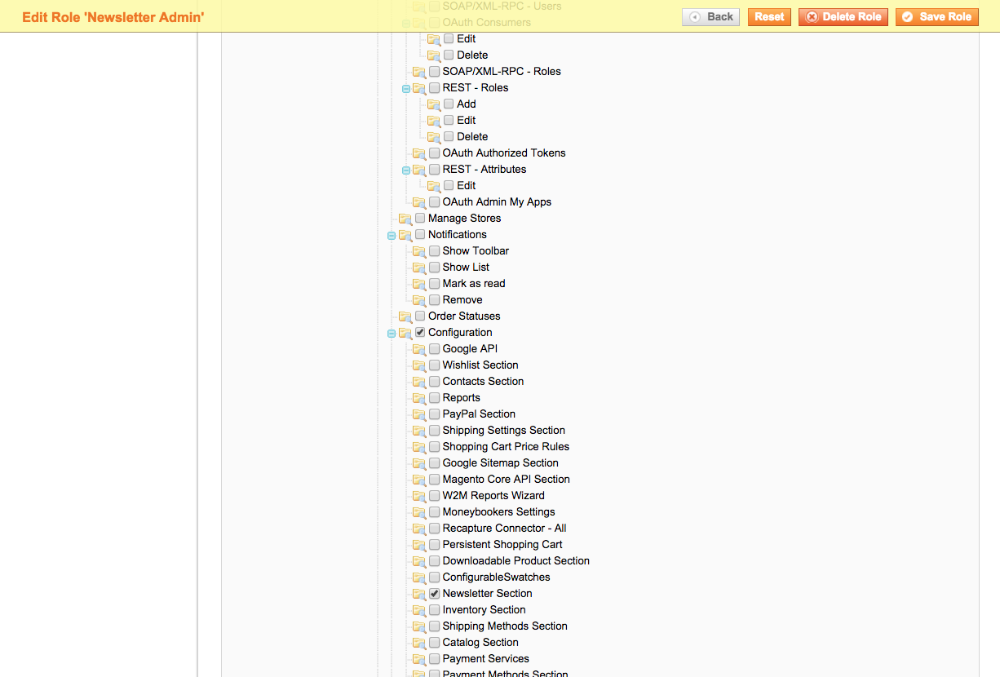Viewport: 1000px width, 677px height.
Task: Click the Delete Role button
Action: [843, 17]
